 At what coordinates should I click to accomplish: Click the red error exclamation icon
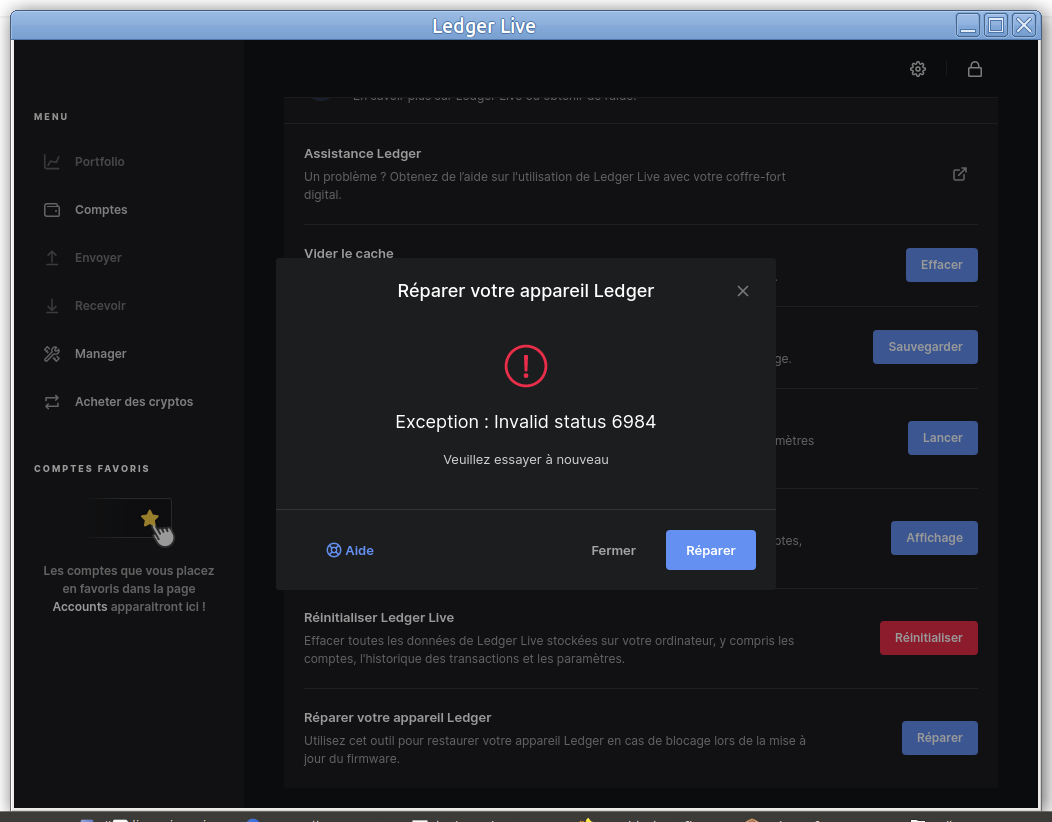(526, 366)
